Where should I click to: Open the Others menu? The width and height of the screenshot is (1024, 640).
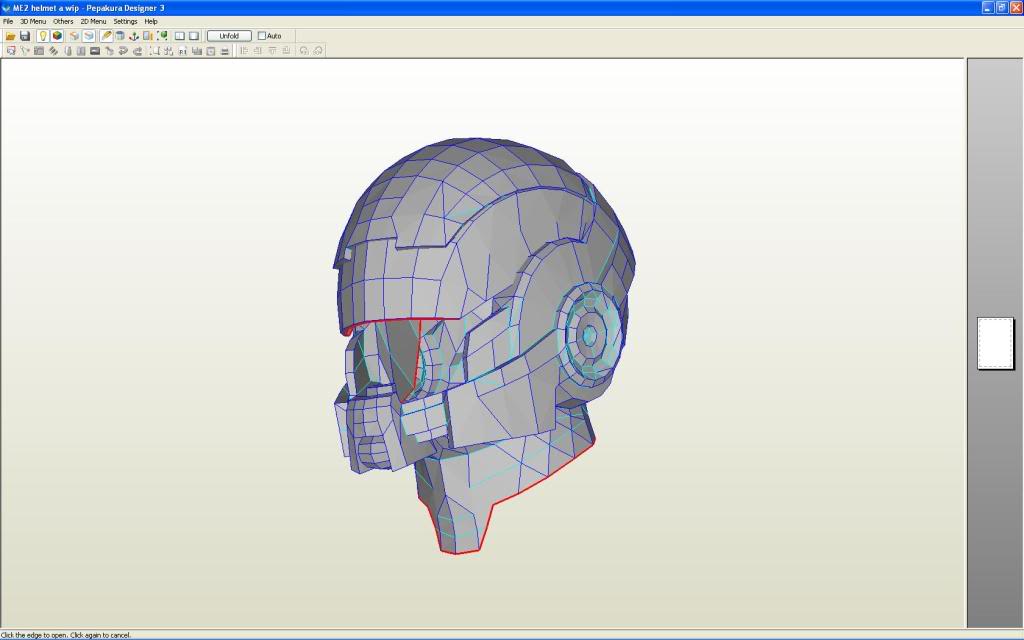click(63, 21)
